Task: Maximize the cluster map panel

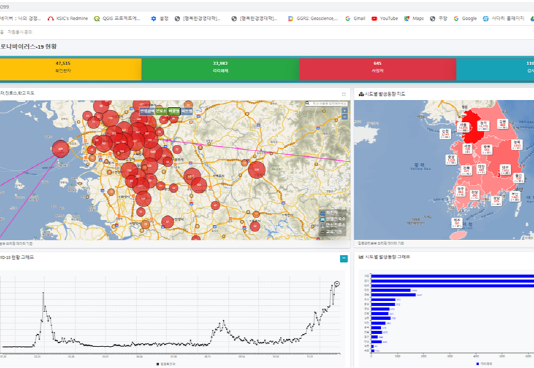Action: click(x=344, y=94)
